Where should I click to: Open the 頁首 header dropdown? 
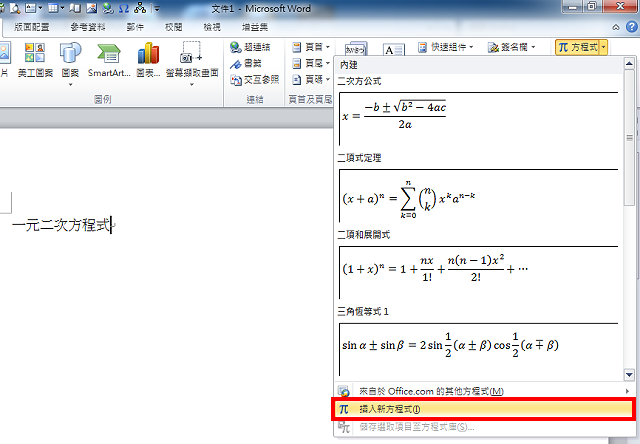(x=311, y=47)
